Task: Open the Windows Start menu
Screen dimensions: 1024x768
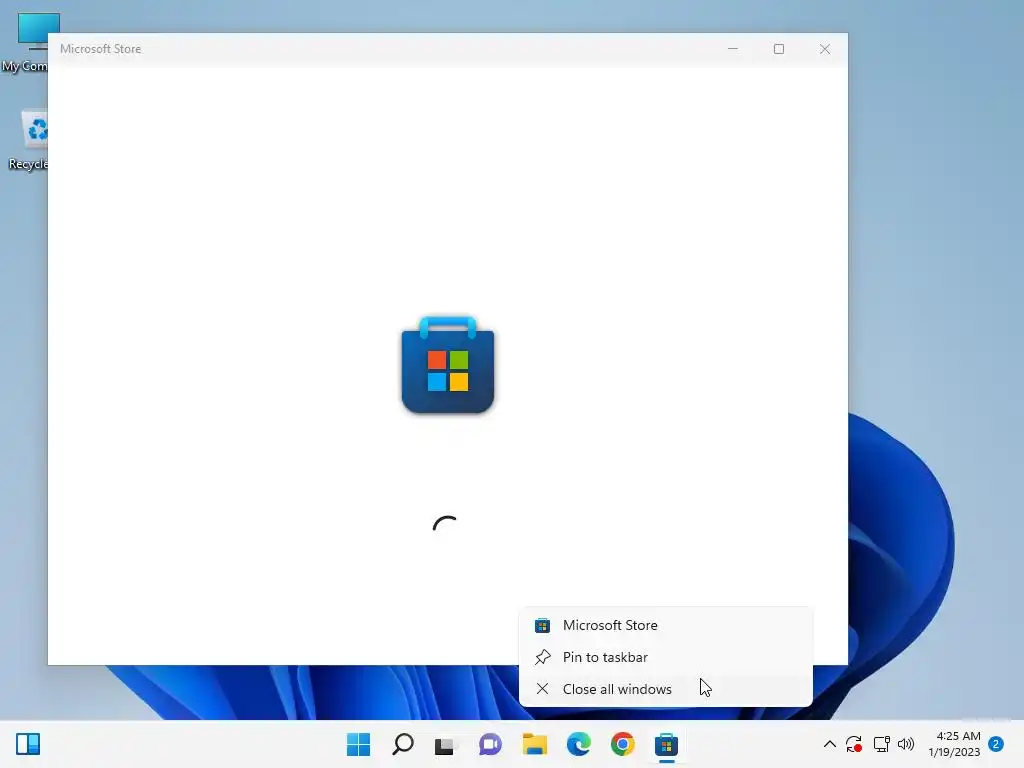Action: pyautogui.click(x=358, y=744)
